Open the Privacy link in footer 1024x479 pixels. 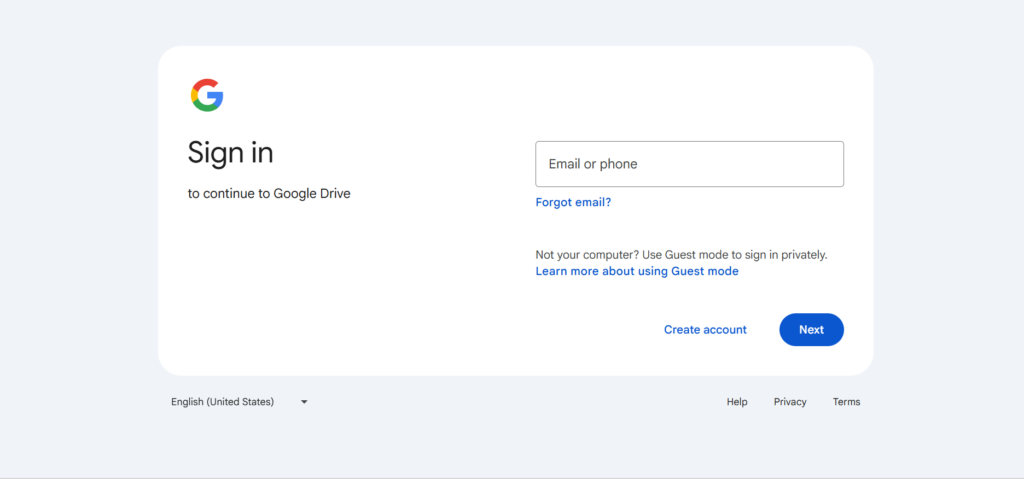pyautogui.click(x=790, y=402)
